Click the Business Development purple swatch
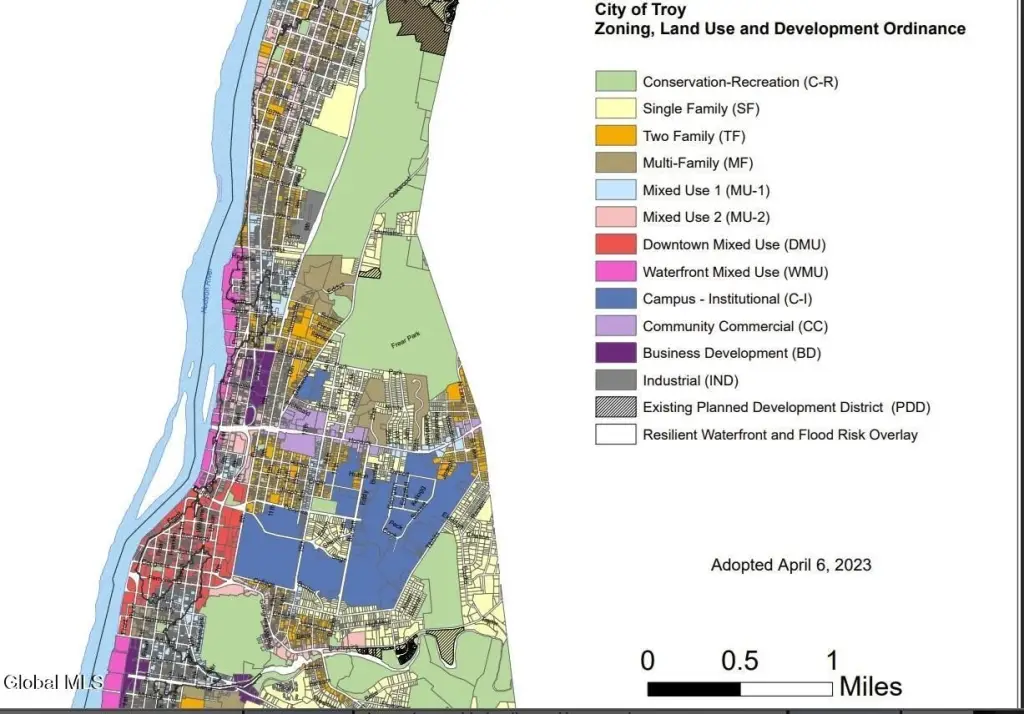The height and width of the screenshot is (714, 1024). click(614, 353)
